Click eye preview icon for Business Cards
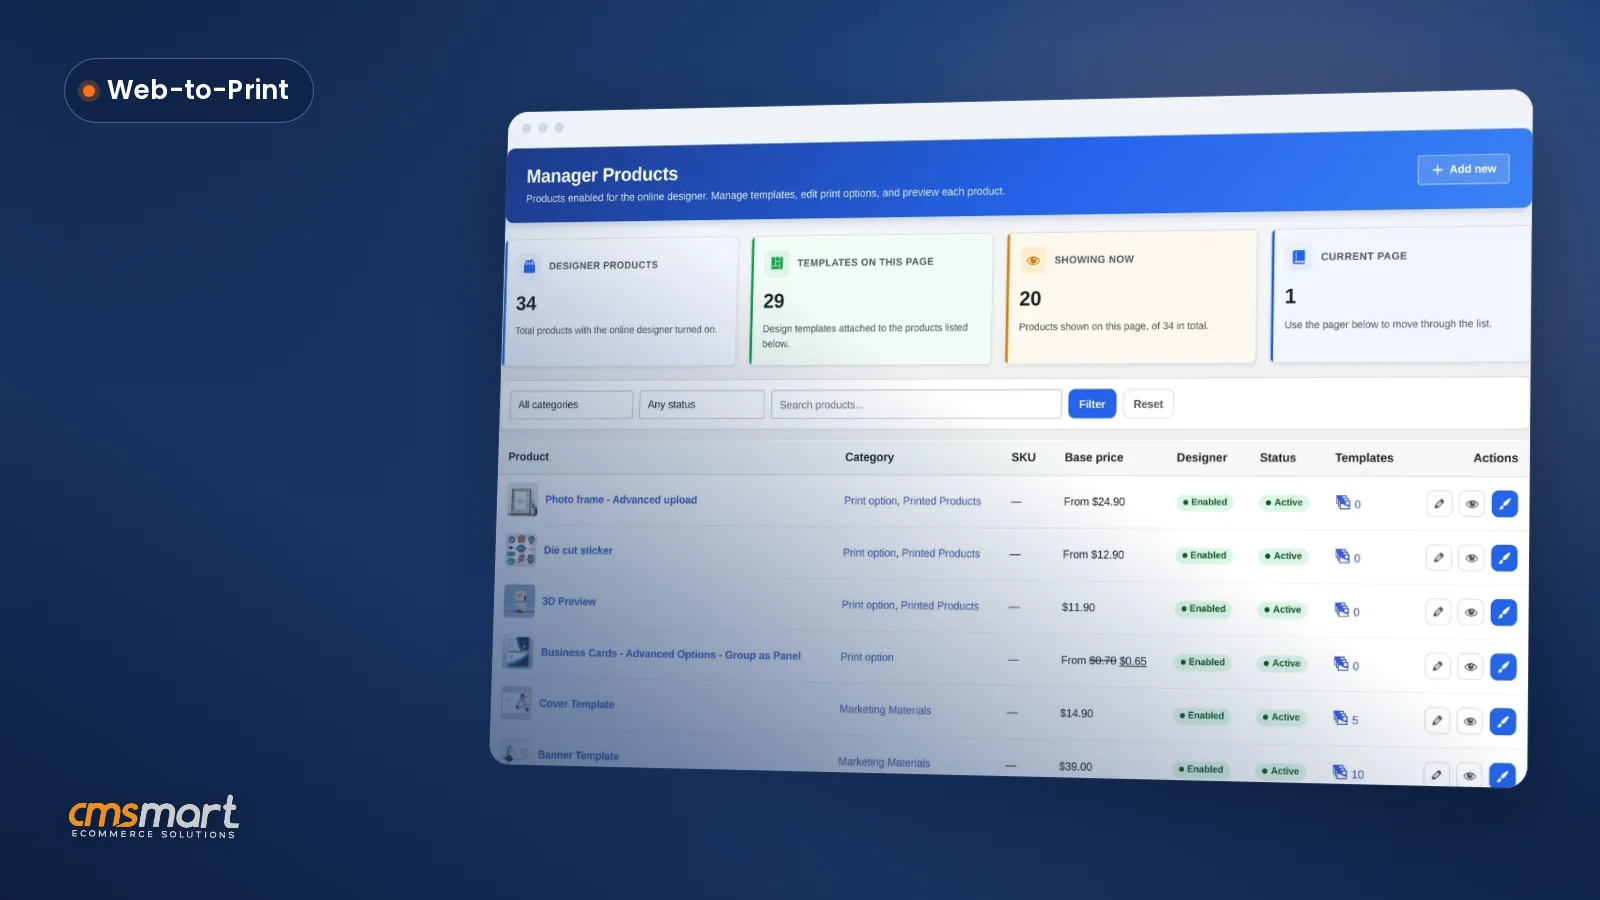 tap(1470, 666)
